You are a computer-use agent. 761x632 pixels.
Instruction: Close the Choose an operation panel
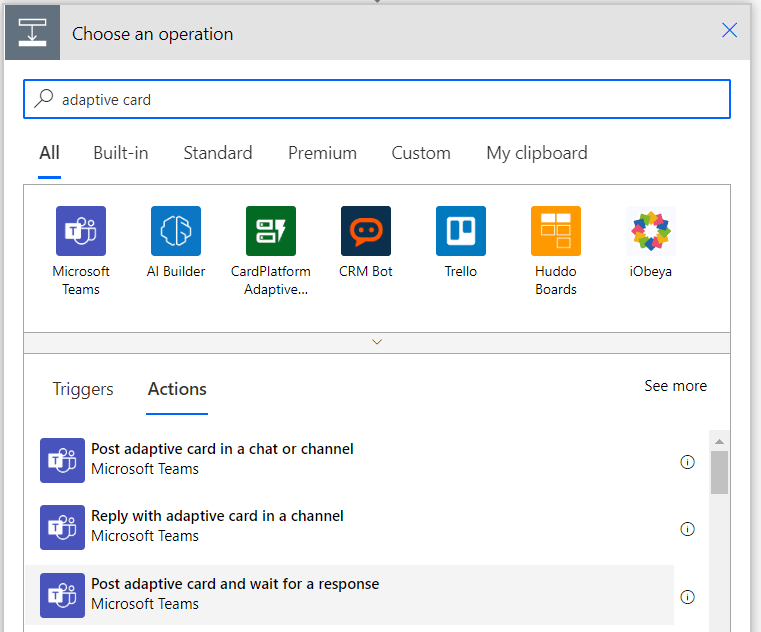click(729, 30)
